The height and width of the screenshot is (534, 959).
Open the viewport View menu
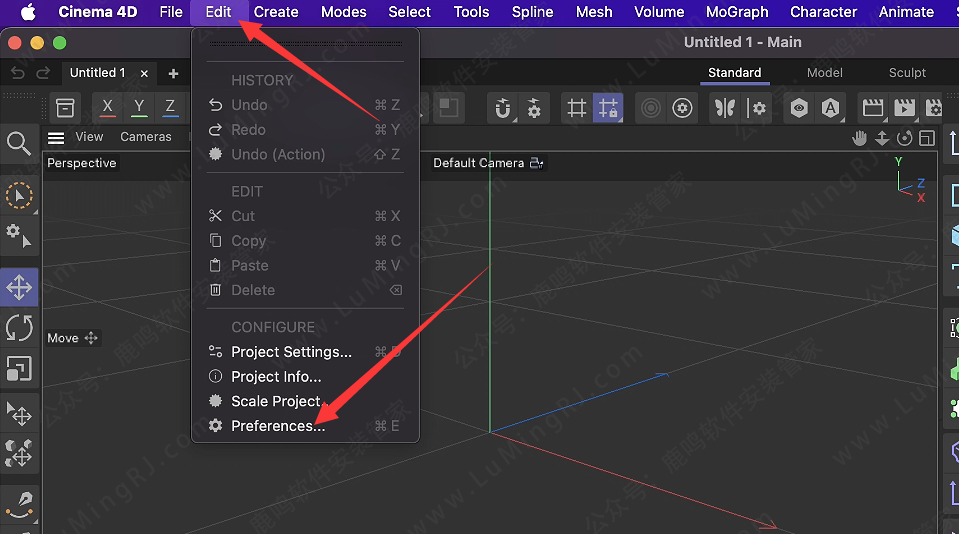89,137
